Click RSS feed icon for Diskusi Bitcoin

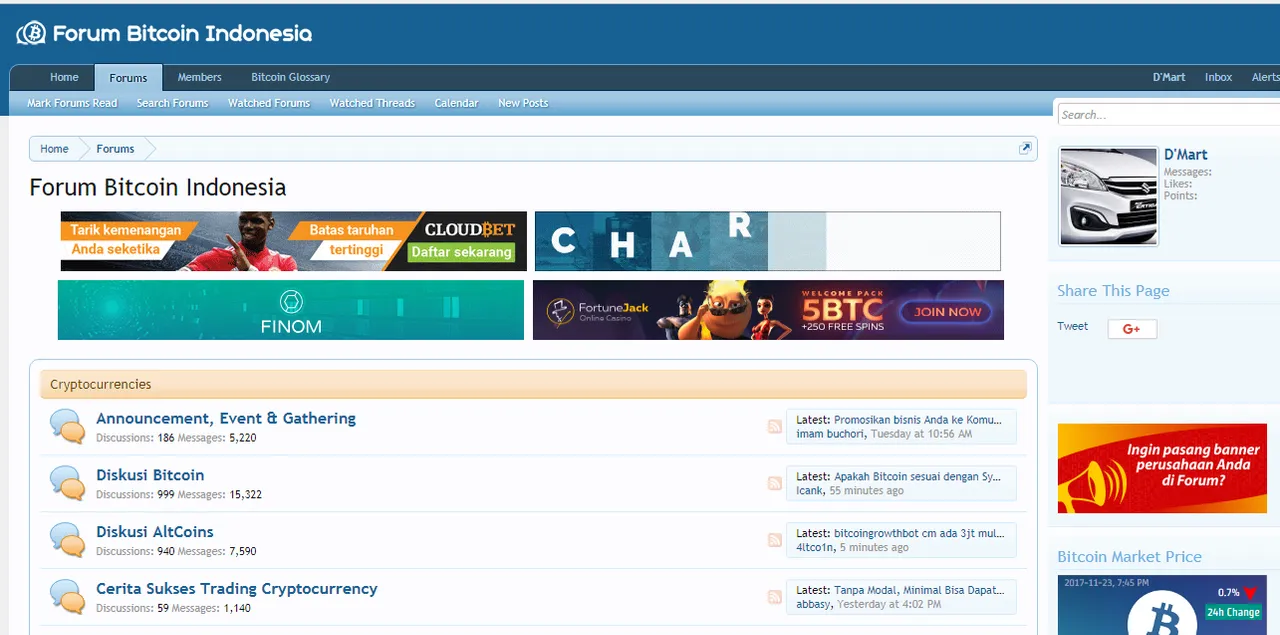click(775, 484)
